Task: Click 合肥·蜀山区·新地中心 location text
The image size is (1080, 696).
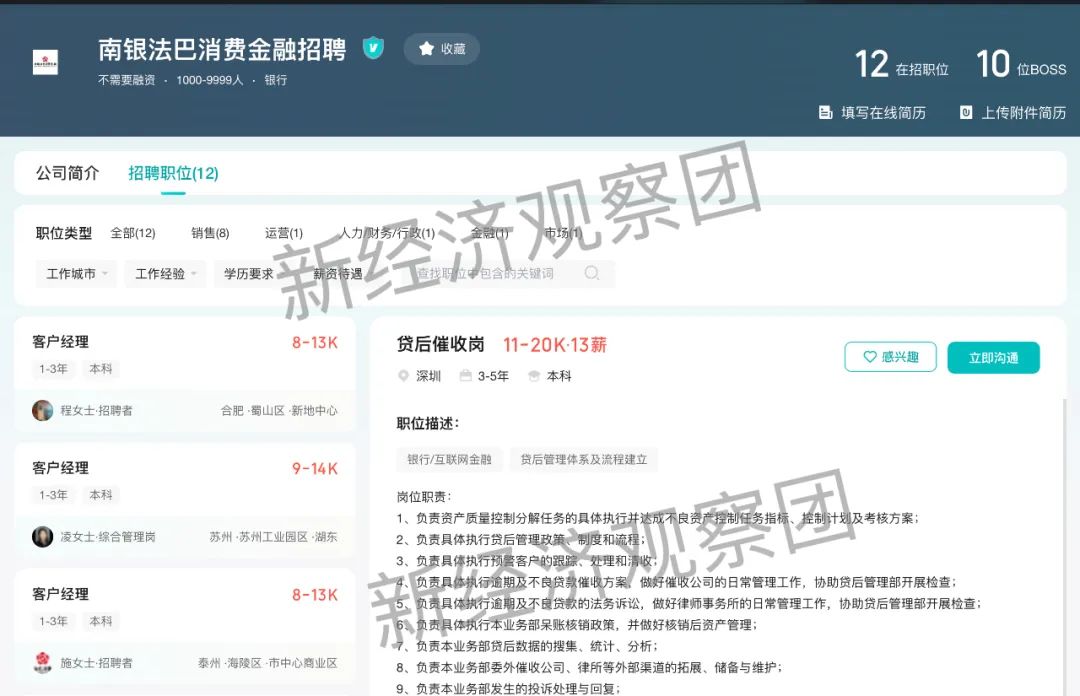Action: (x=279, y=411)
